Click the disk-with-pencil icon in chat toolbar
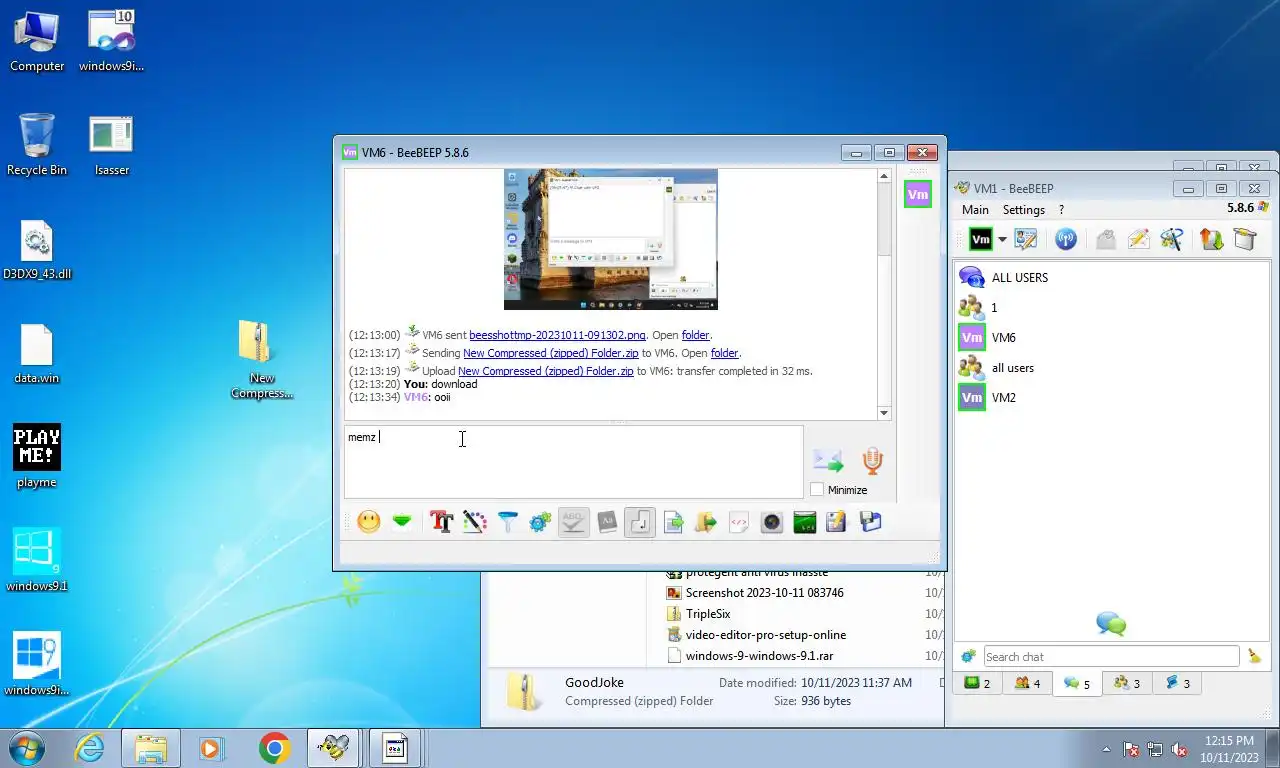 (837, 522)
